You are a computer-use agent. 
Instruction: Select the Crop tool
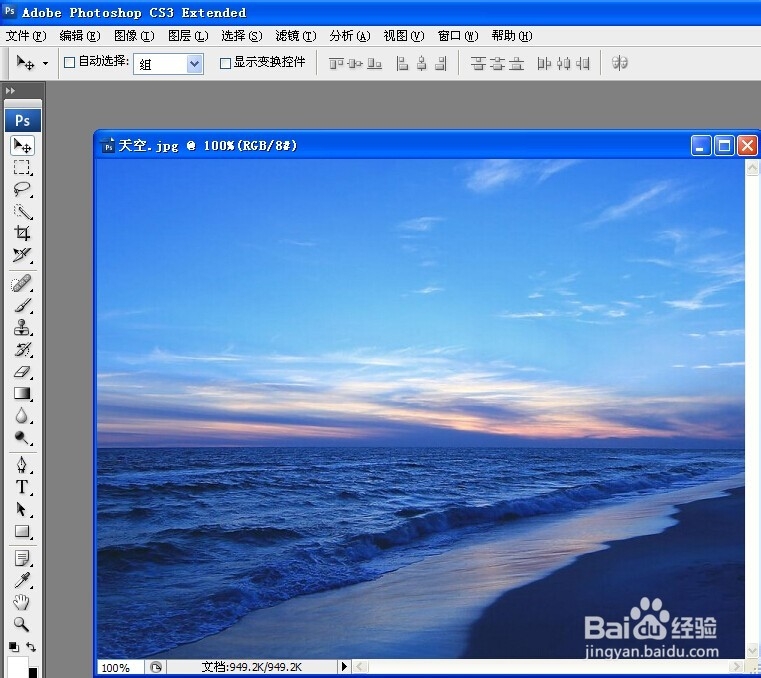tap(22, 233)
